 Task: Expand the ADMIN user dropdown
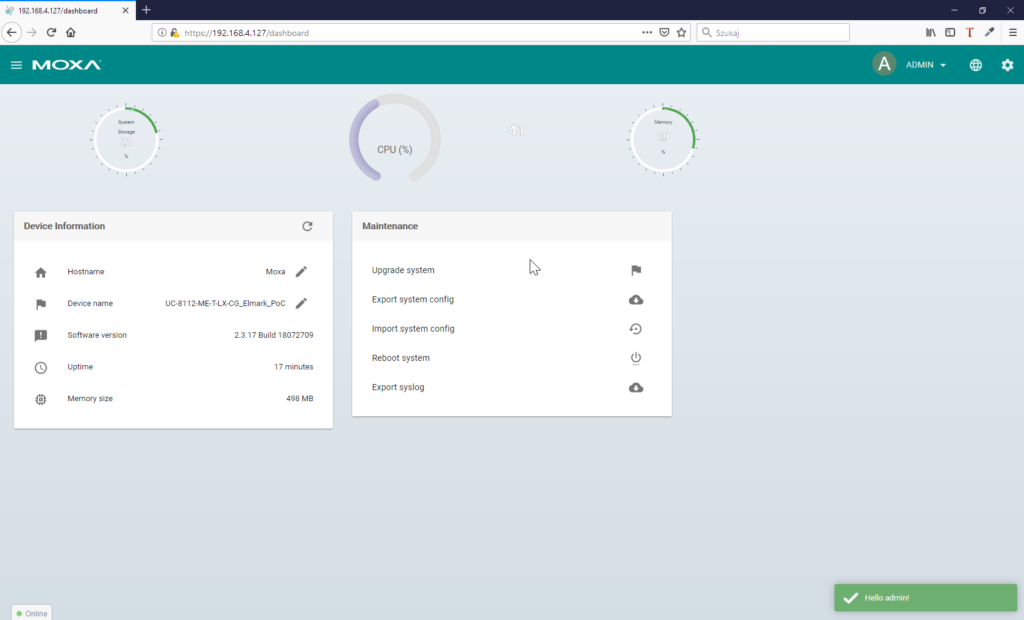(x=925, y=65)
